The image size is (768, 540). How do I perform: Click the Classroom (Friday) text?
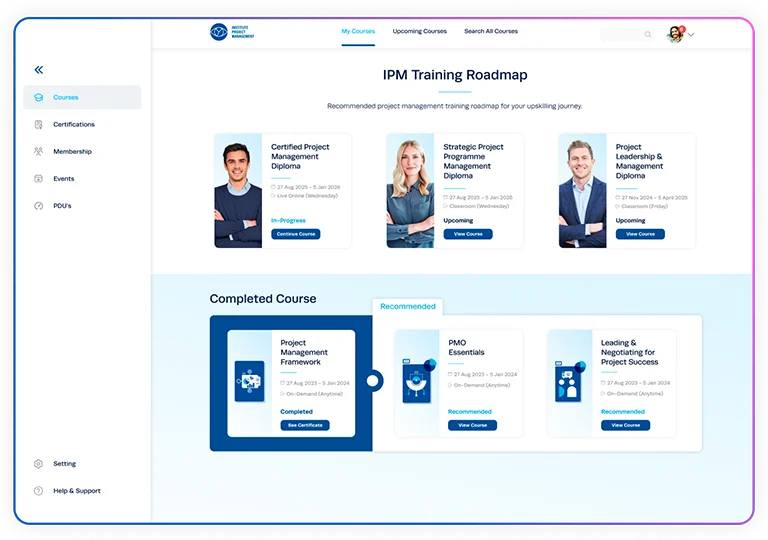645,206
